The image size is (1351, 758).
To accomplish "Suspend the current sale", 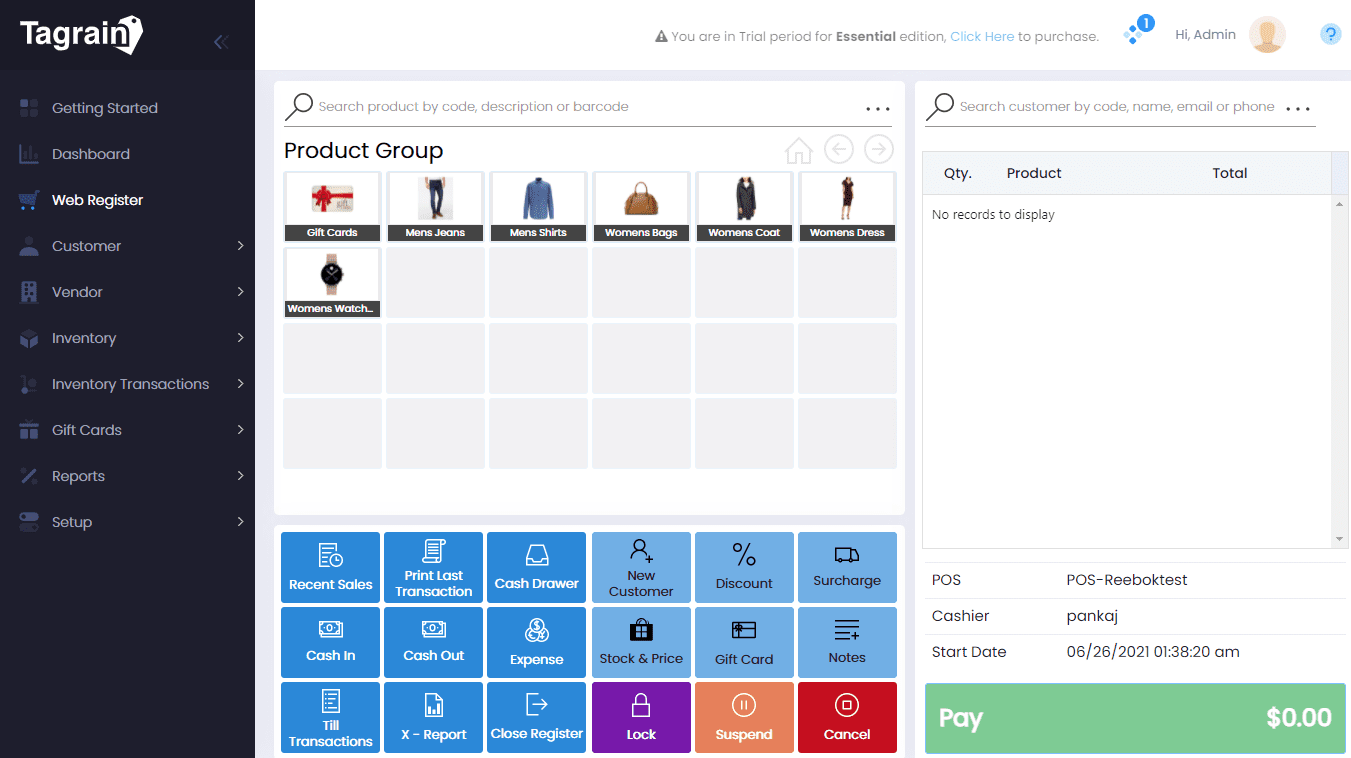I will 744,717.
